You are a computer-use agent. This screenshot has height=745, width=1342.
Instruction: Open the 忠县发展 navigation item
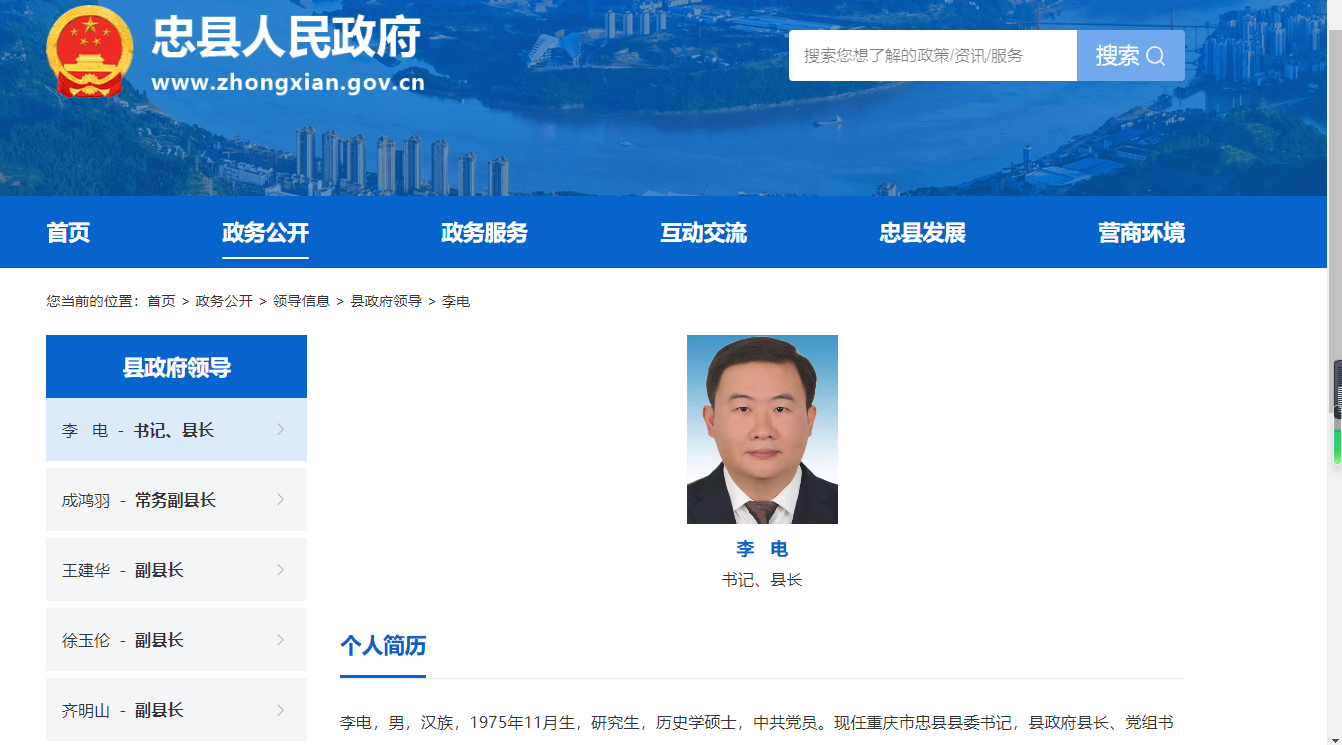click(x=921, y=232)
